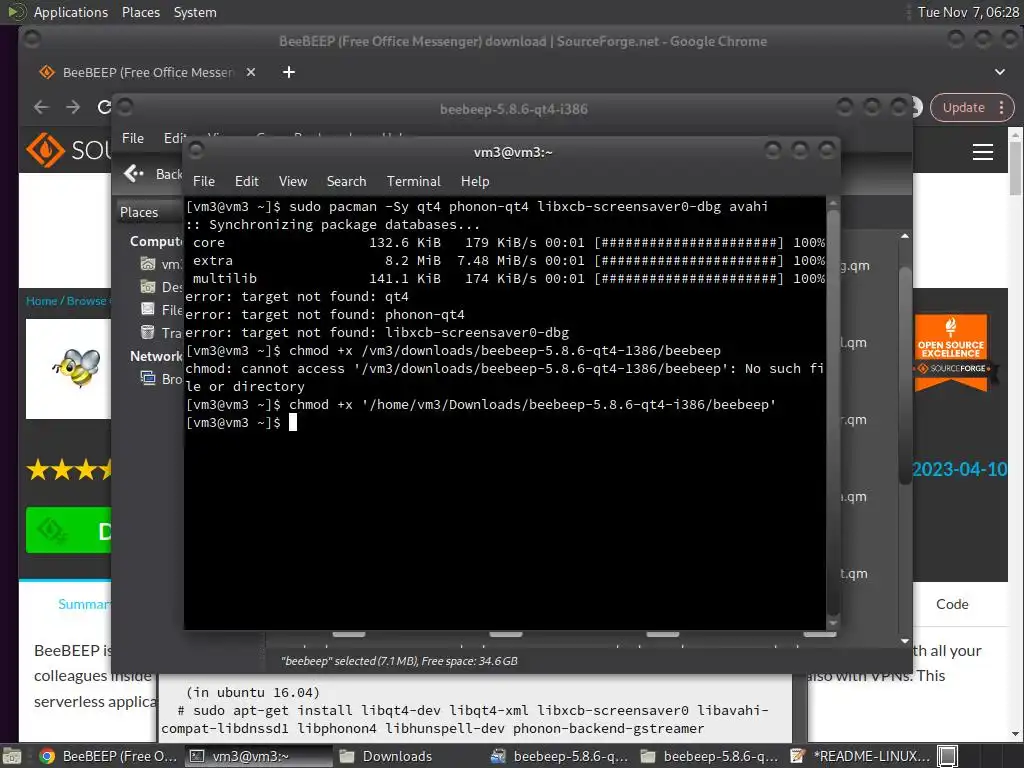
Task: Open the Places menu in top panel
Action: [140, 12]
